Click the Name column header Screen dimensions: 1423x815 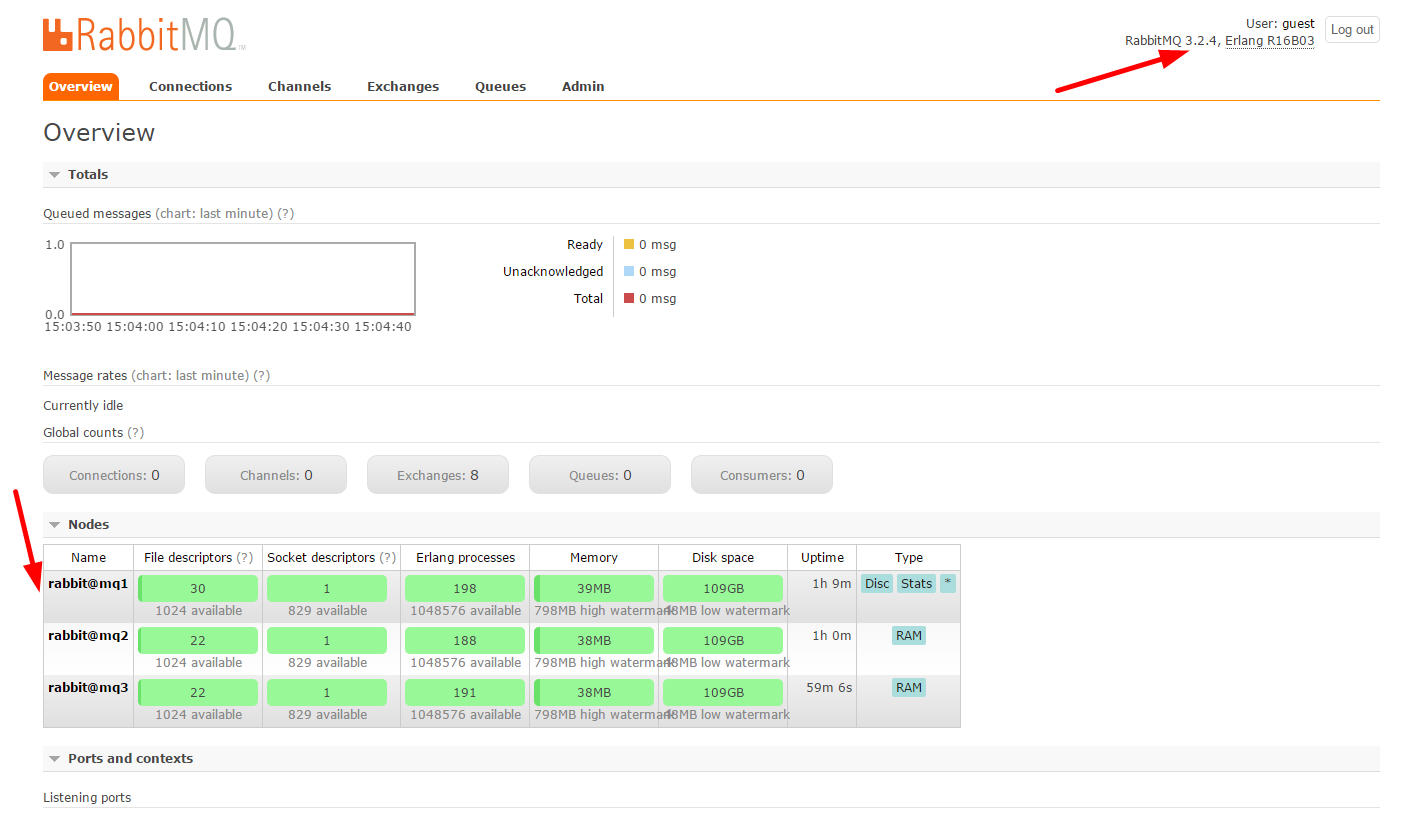[x=88, y=557]
